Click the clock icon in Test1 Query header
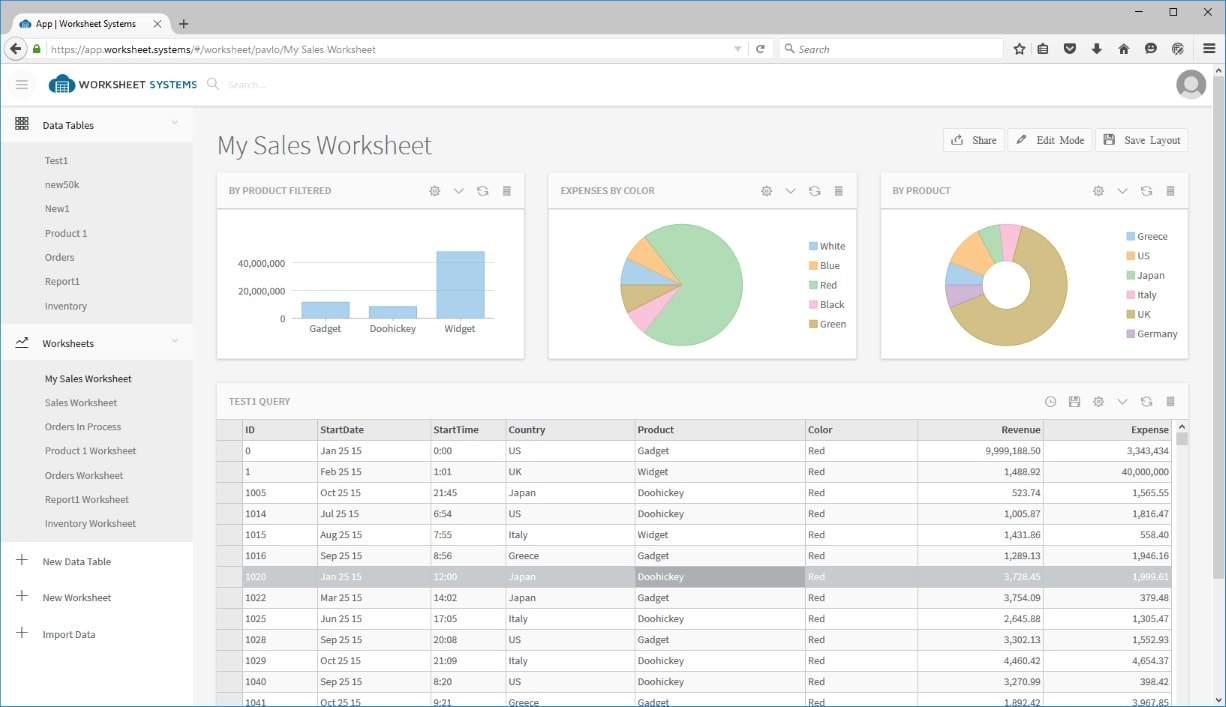Image resolution: width=1226 pixels, height=707 pixels. click(1050, 402)
